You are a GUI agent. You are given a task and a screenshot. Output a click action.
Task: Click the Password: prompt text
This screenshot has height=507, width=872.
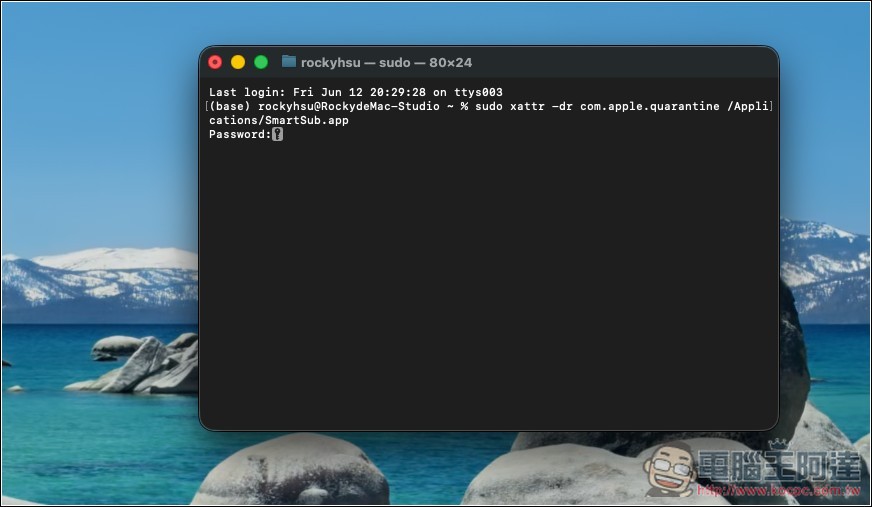click(240, 134)
